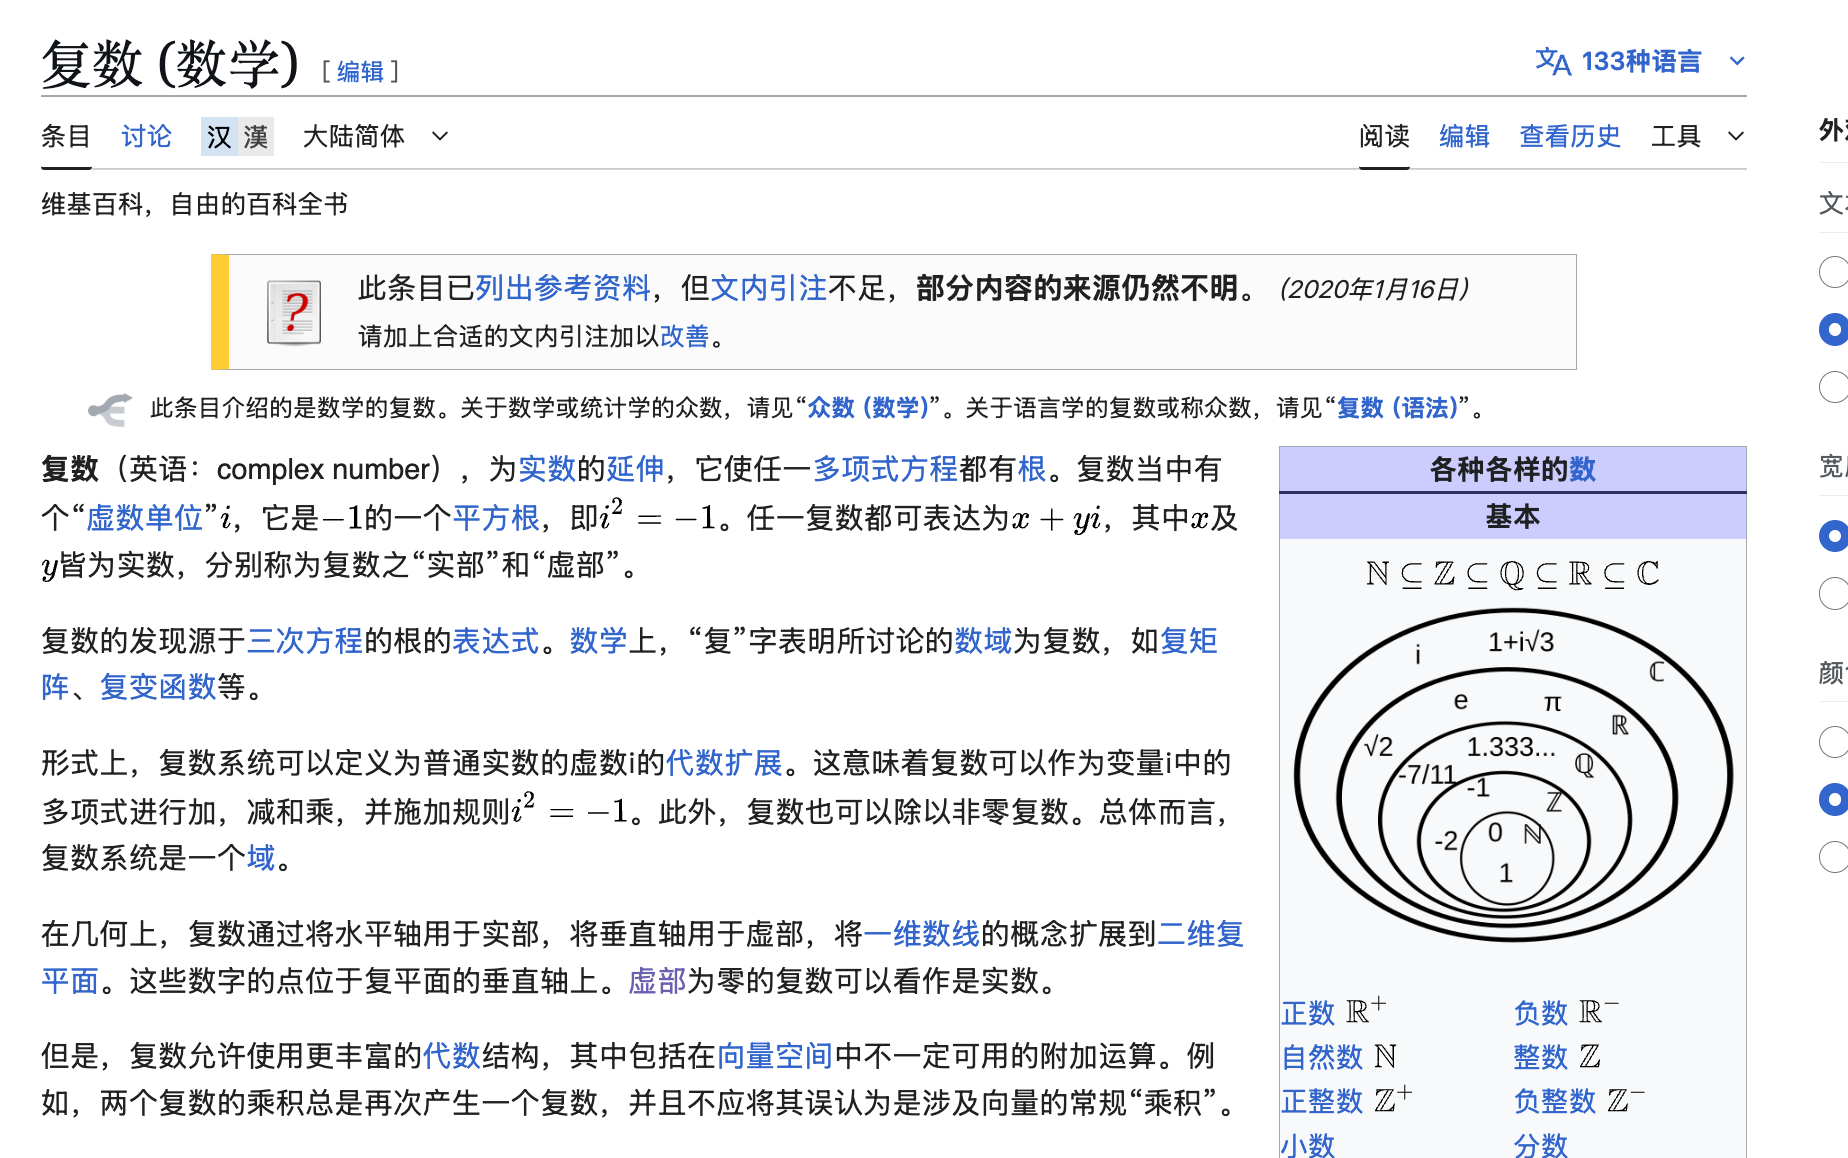Expand the 133种语言 language list chevron
The height and width of the screenshot is (1158, 1848).
pos(1737,62)
